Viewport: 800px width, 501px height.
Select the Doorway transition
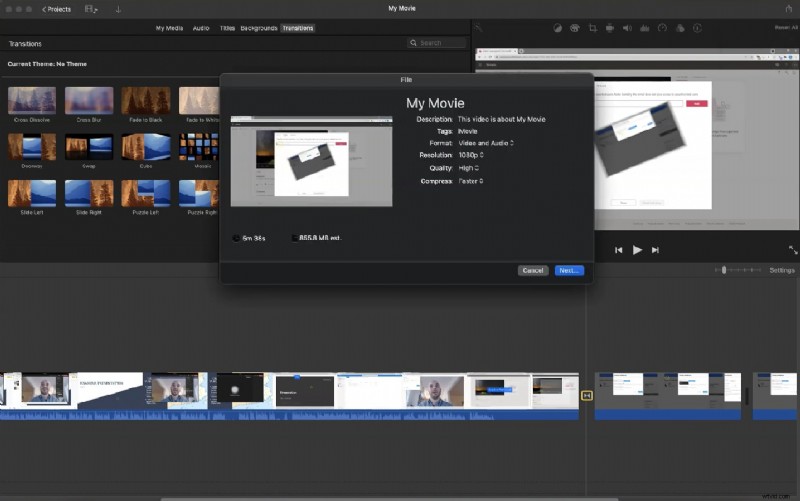pyautogui.click(x=32, y=147)
